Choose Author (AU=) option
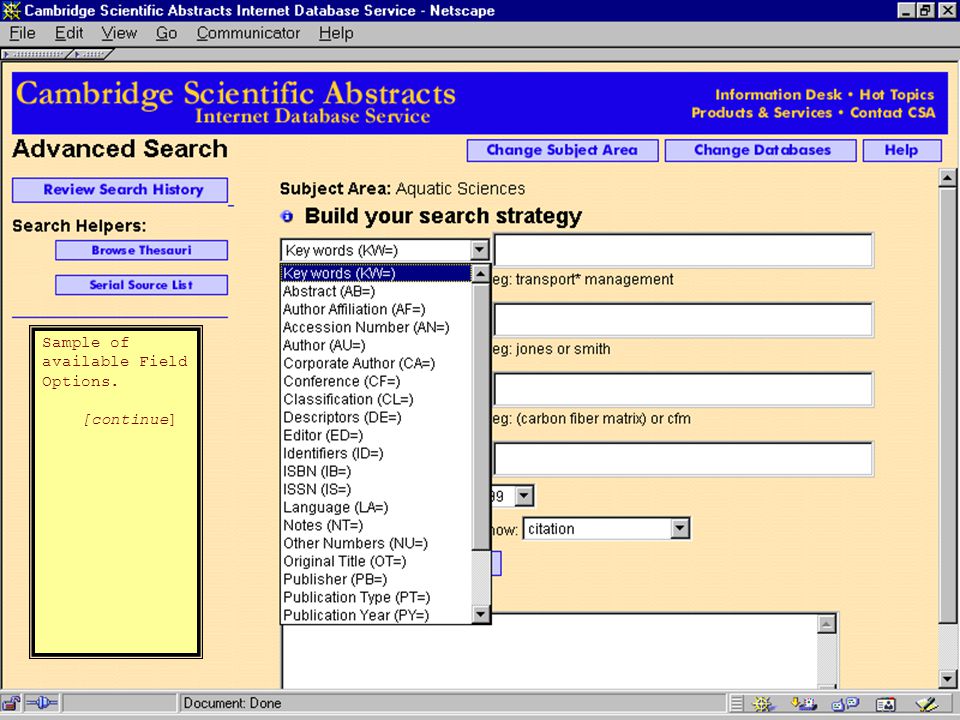The width and height of the screenshot is (960, 720). 377,345
